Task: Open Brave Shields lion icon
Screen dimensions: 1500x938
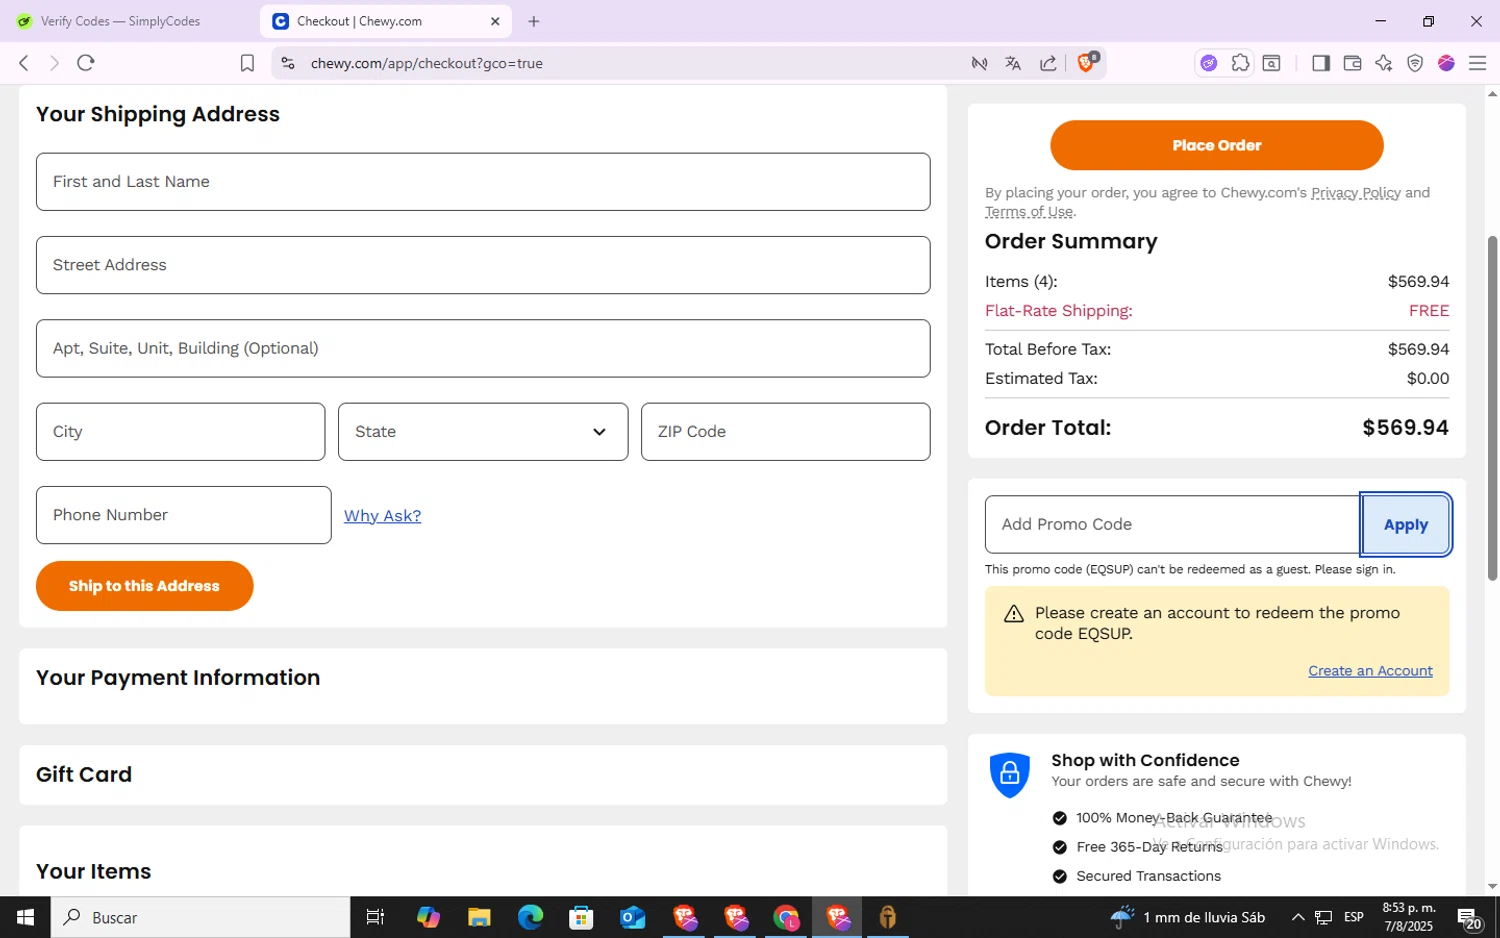Action: coord(1087,63)
